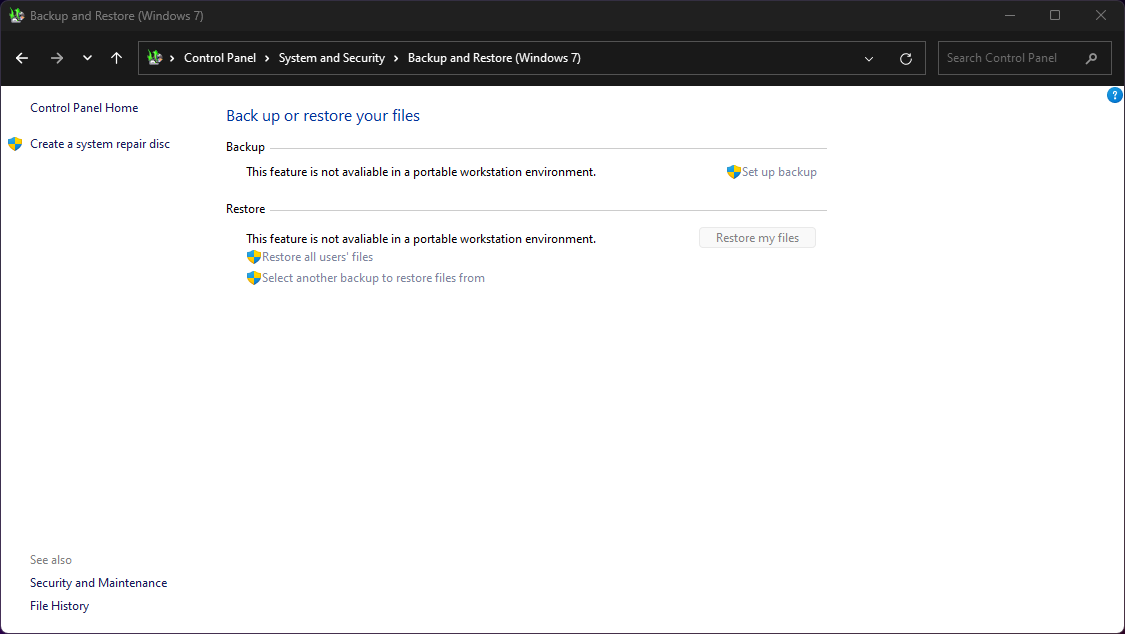Open System and Security breadcrumb

pyautogui.click(x=331, y=58)
